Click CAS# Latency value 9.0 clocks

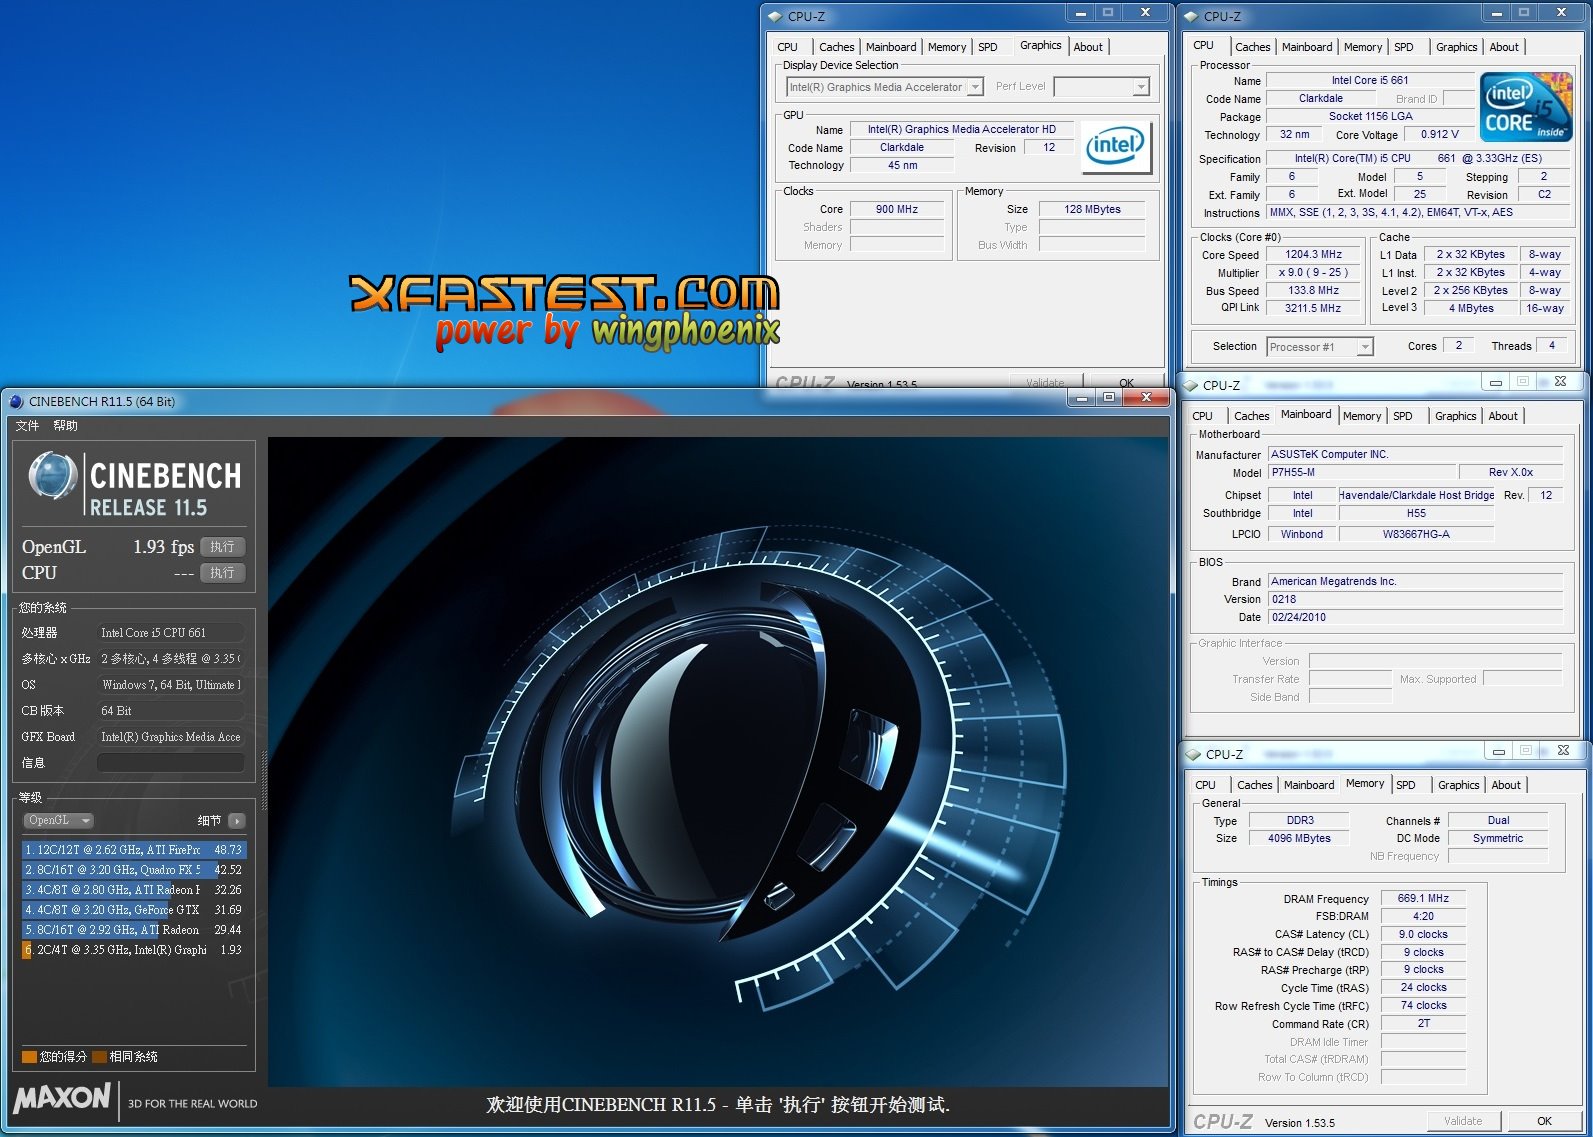coord(1423,935)
